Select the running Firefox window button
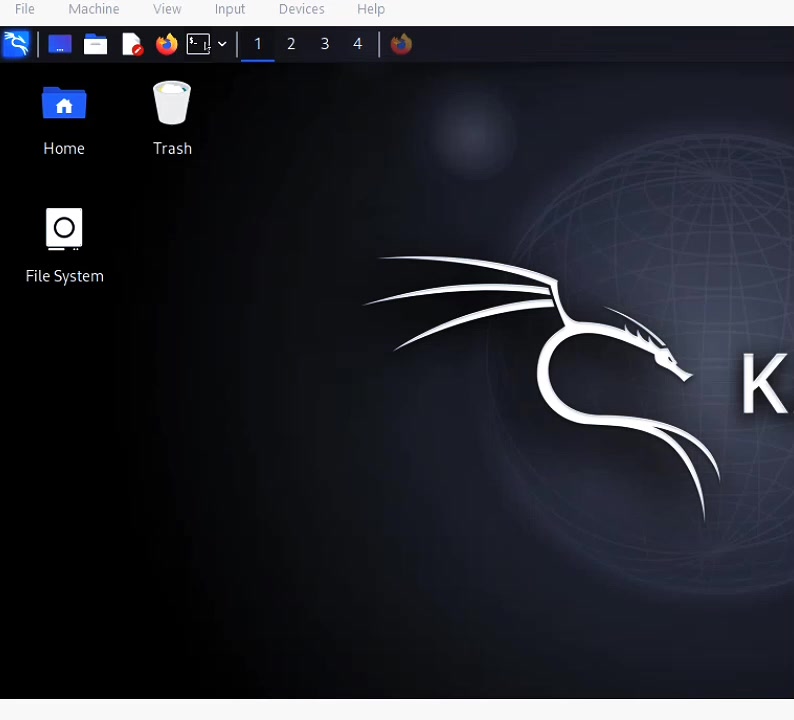 click(401, 45)
